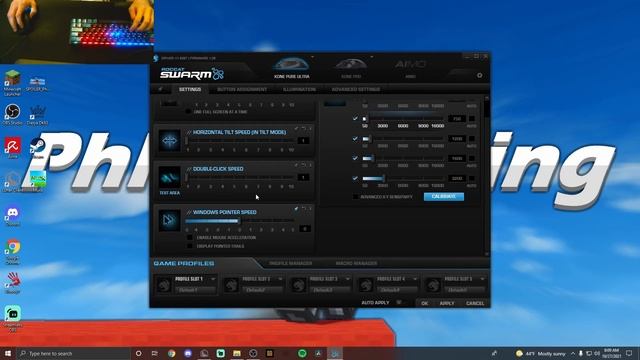The image size is (640, 360).
Task: Expand Profile Slot 3 dropdown arrow
Action: click(348, 279)
